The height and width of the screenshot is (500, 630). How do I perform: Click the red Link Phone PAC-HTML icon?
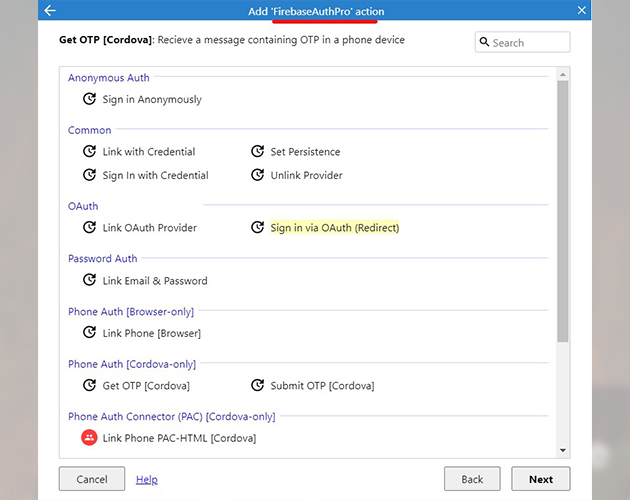coord(90,438)
